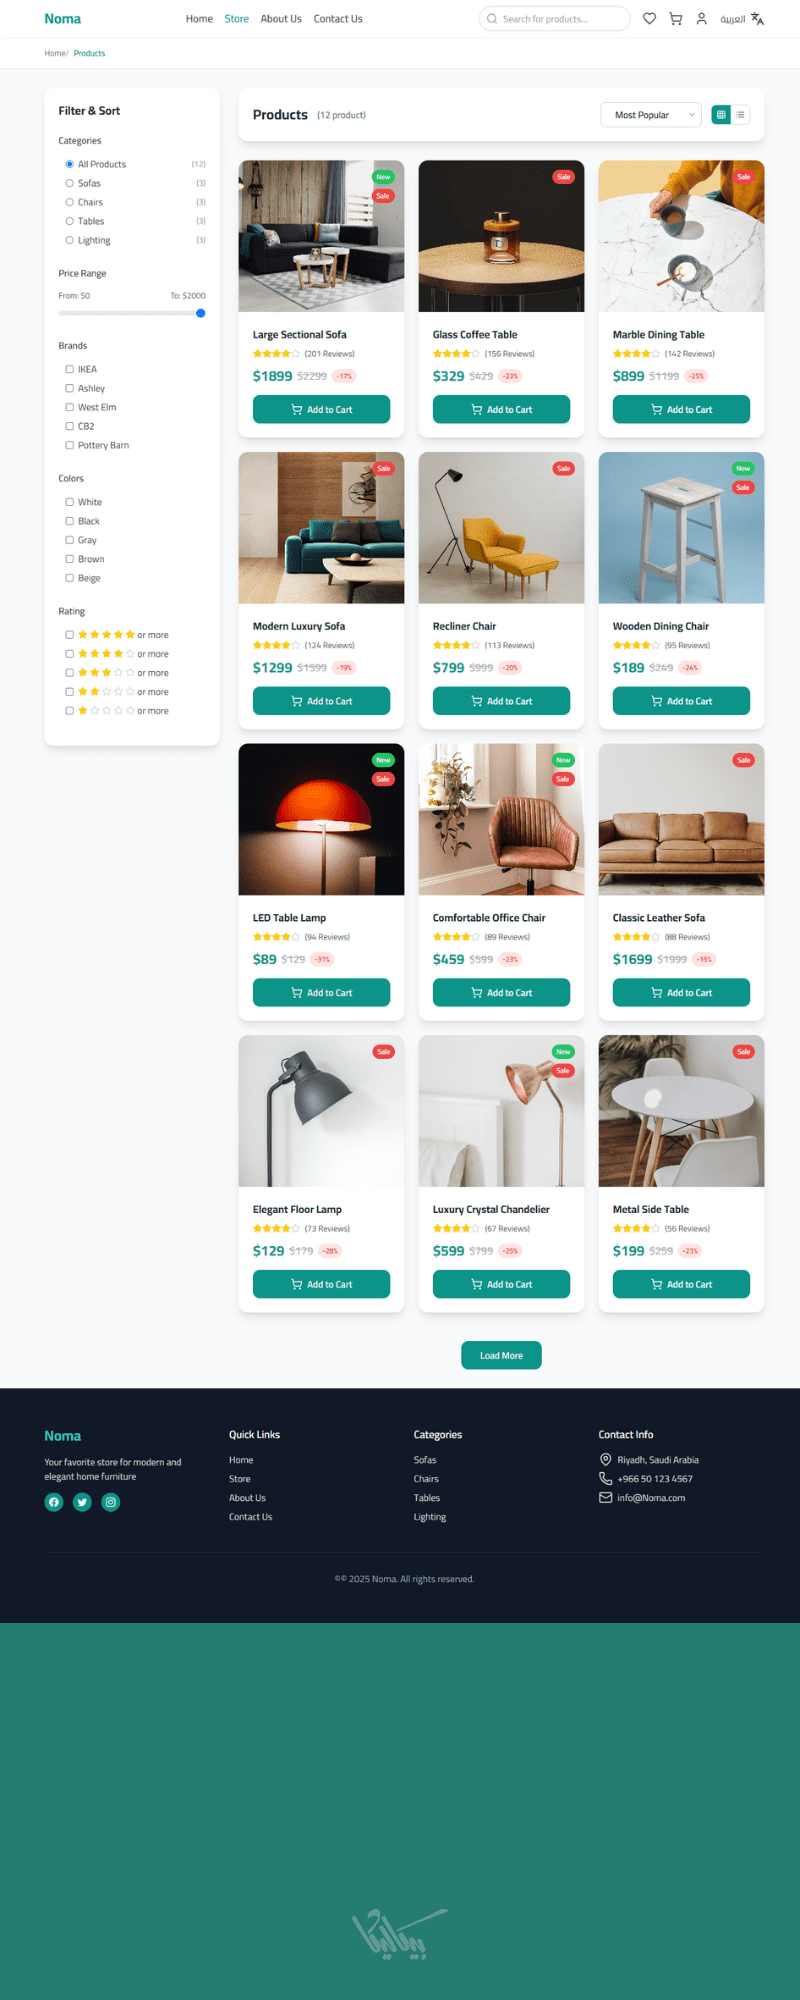Open the shopping cart in header

[x=676, y=19]
